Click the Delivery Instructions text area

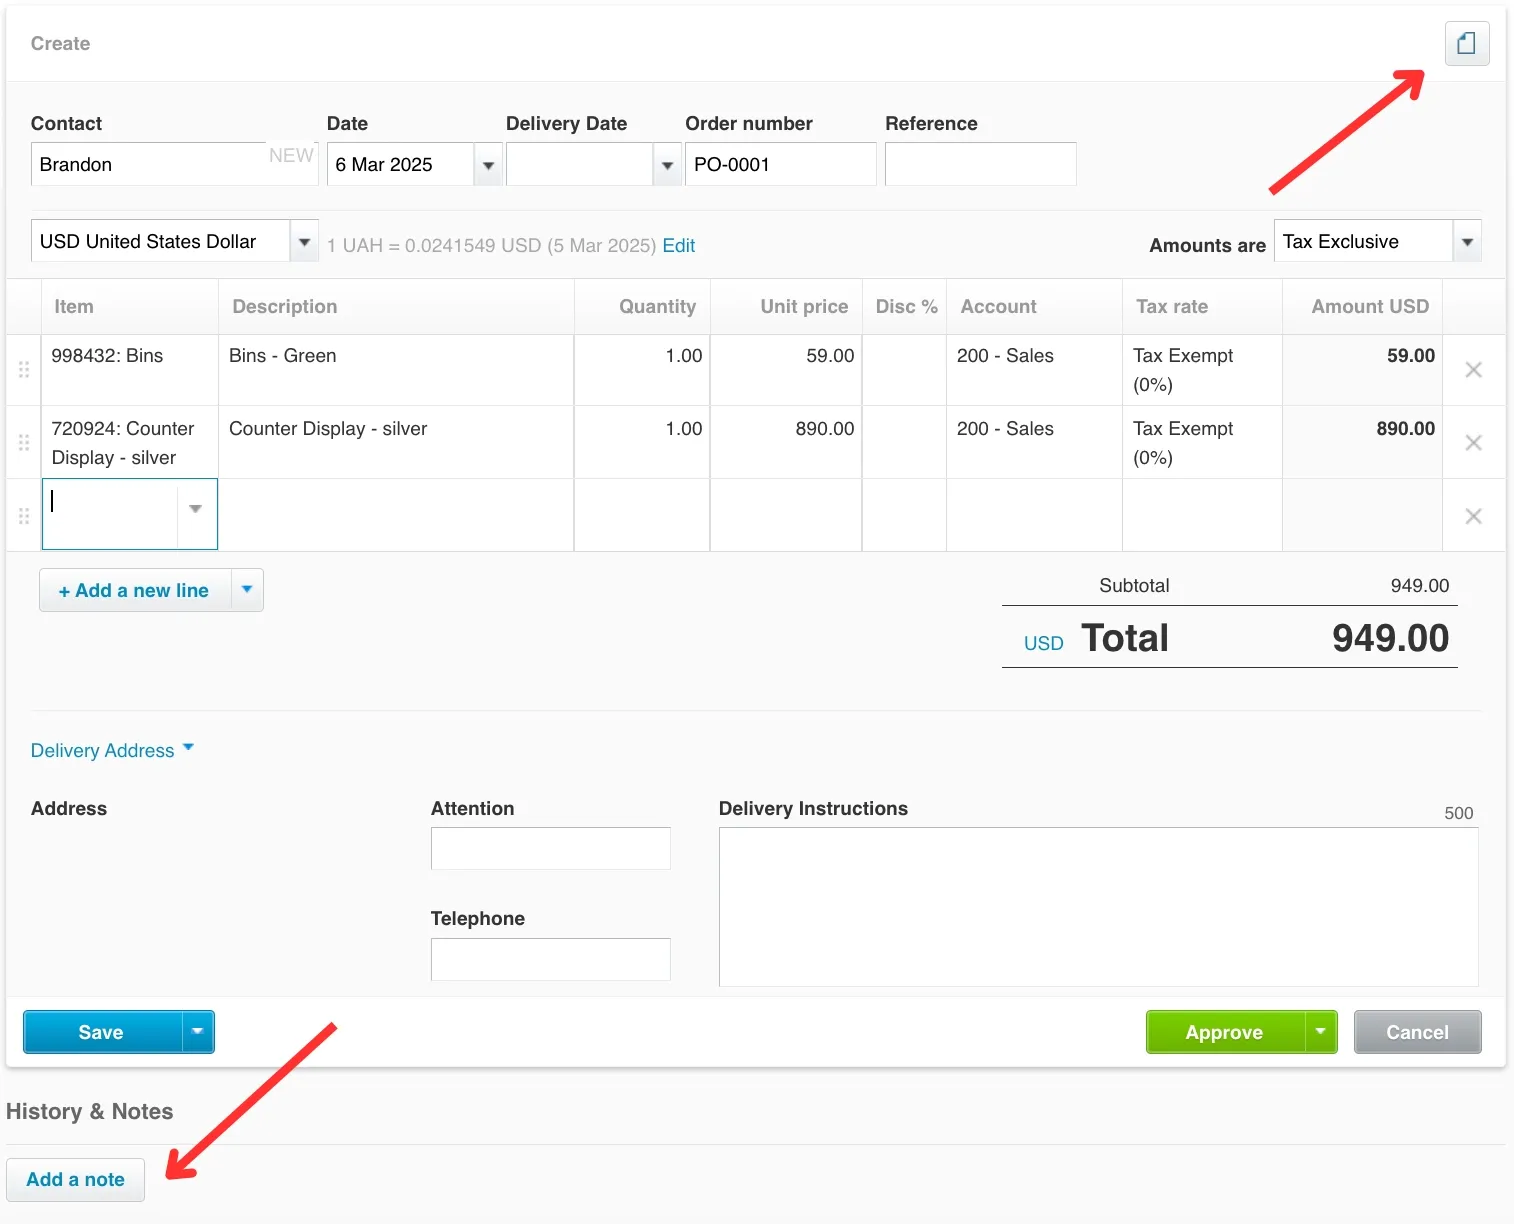pyautogui.click(x=1098, y=906)
